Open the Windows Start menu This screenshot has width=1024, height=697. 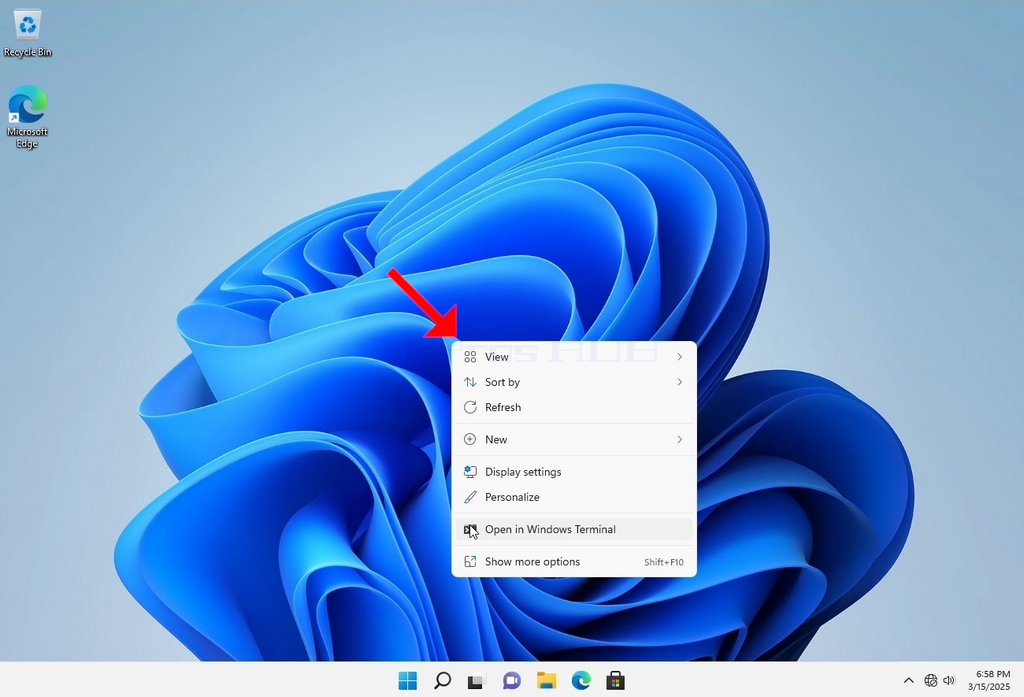coord(408,681)
